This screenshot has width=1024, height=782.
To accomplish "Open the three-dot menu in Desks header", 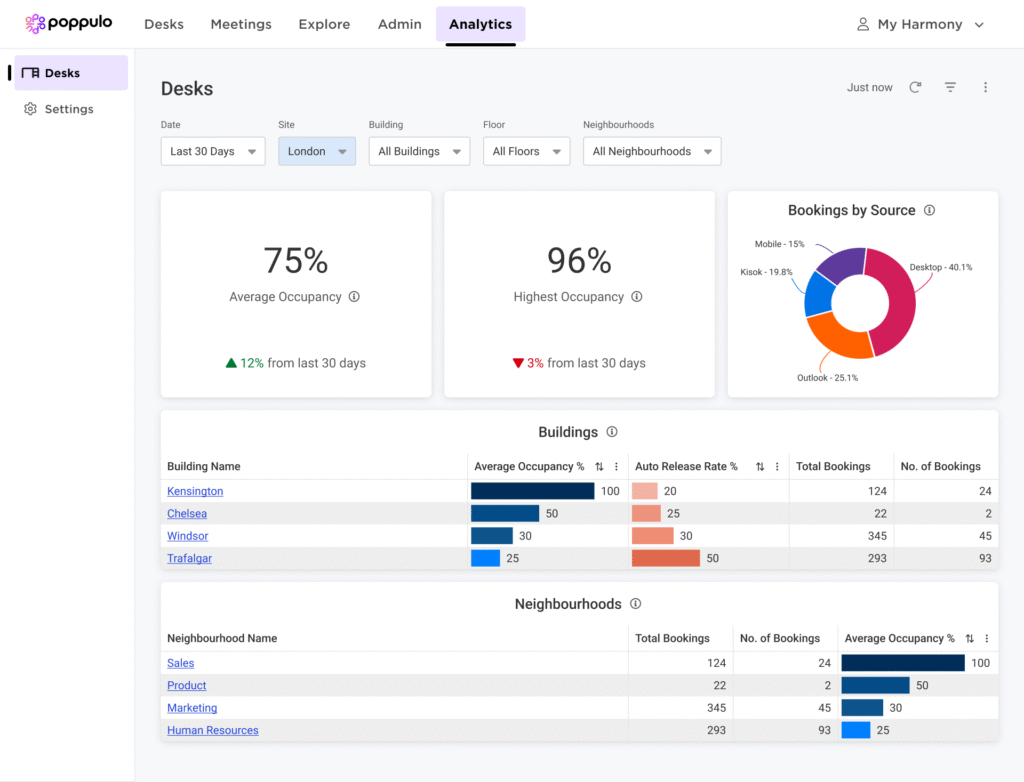I will pos(985,88).
